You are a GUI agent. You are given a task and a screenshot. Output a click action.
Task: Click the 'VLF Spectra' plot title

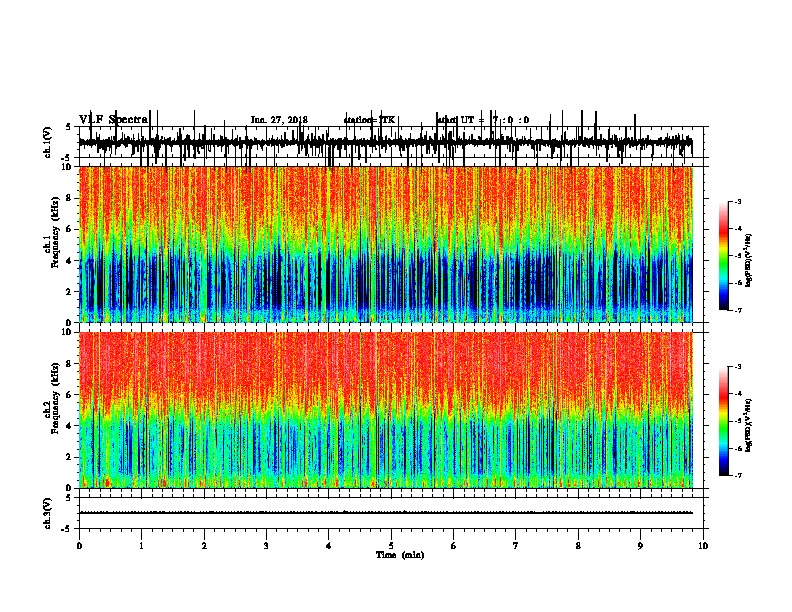(114, 120)
